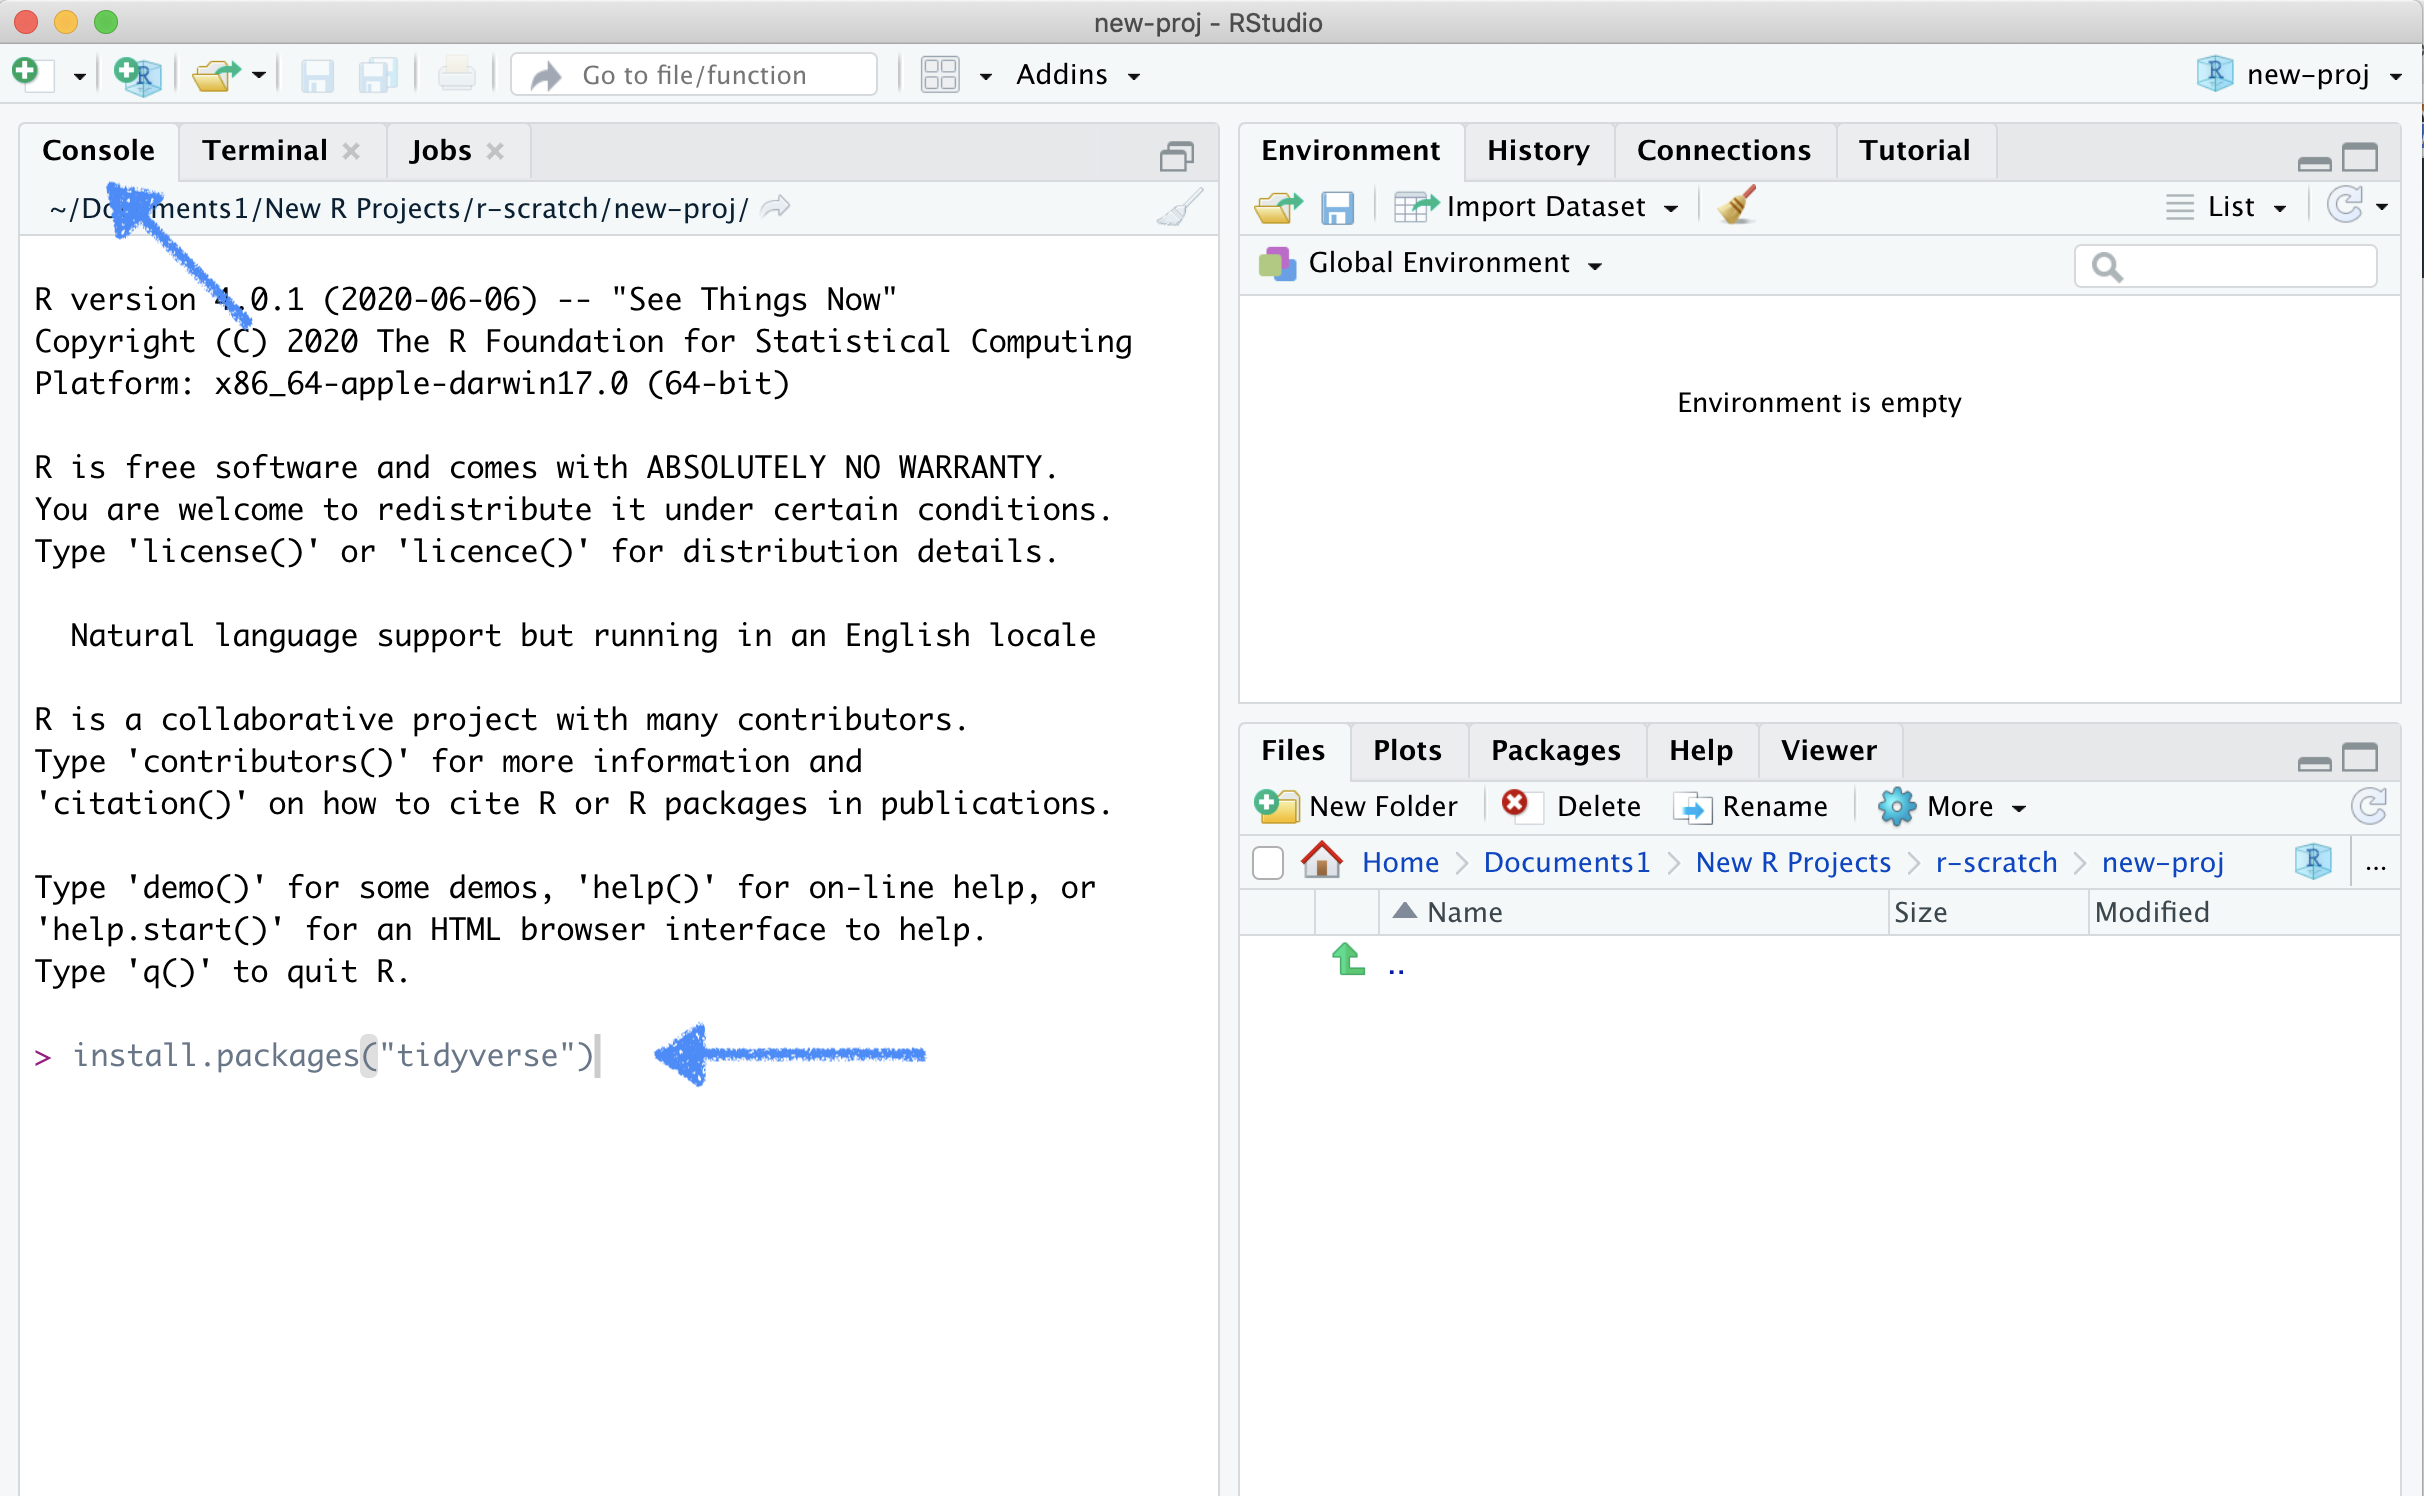Click the Rename button in Files
The width and height of the screenshot is (2424, 1496).
(x=1750, y=806)
